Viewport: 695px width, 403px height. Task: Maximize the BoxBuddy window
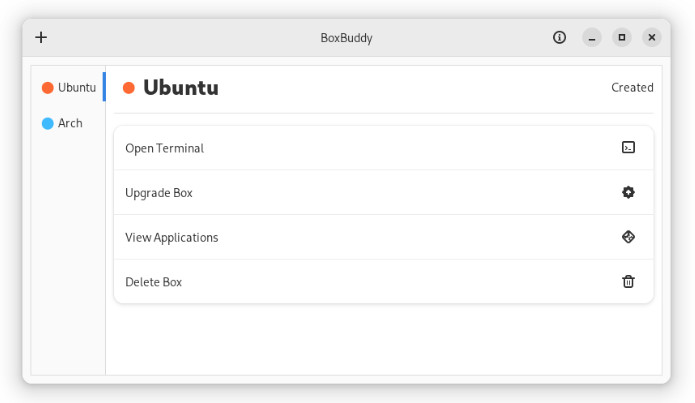[x=622, y=37]
